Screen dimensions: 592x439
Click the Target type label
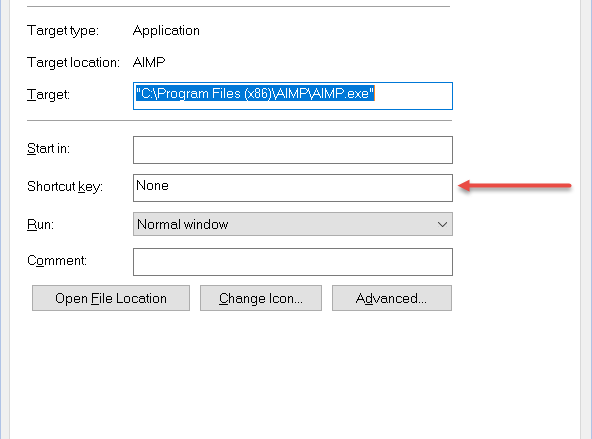[x=63, y=31]
